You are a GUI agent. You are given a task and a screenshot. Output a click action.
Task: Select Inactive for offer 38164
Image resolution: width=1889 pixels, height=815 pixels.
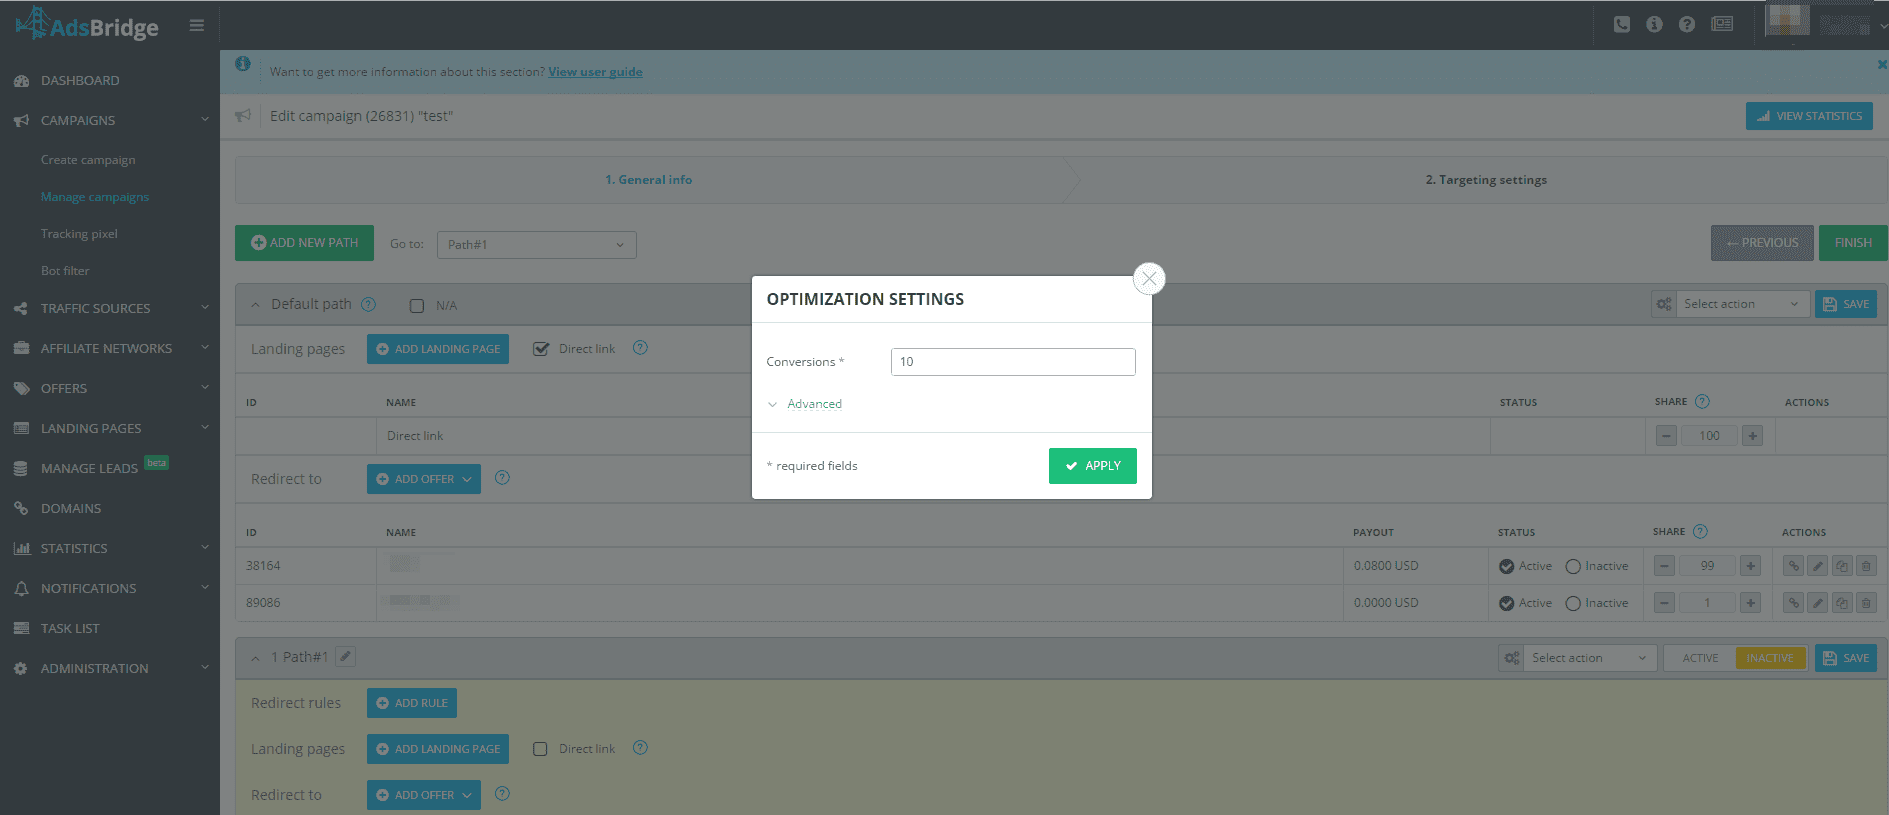[1573, 567]
